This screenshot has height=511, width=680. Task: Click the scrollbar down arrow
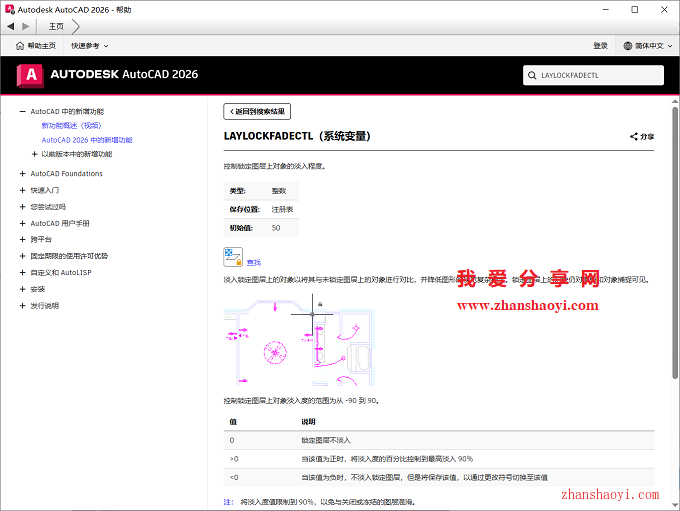675,505
